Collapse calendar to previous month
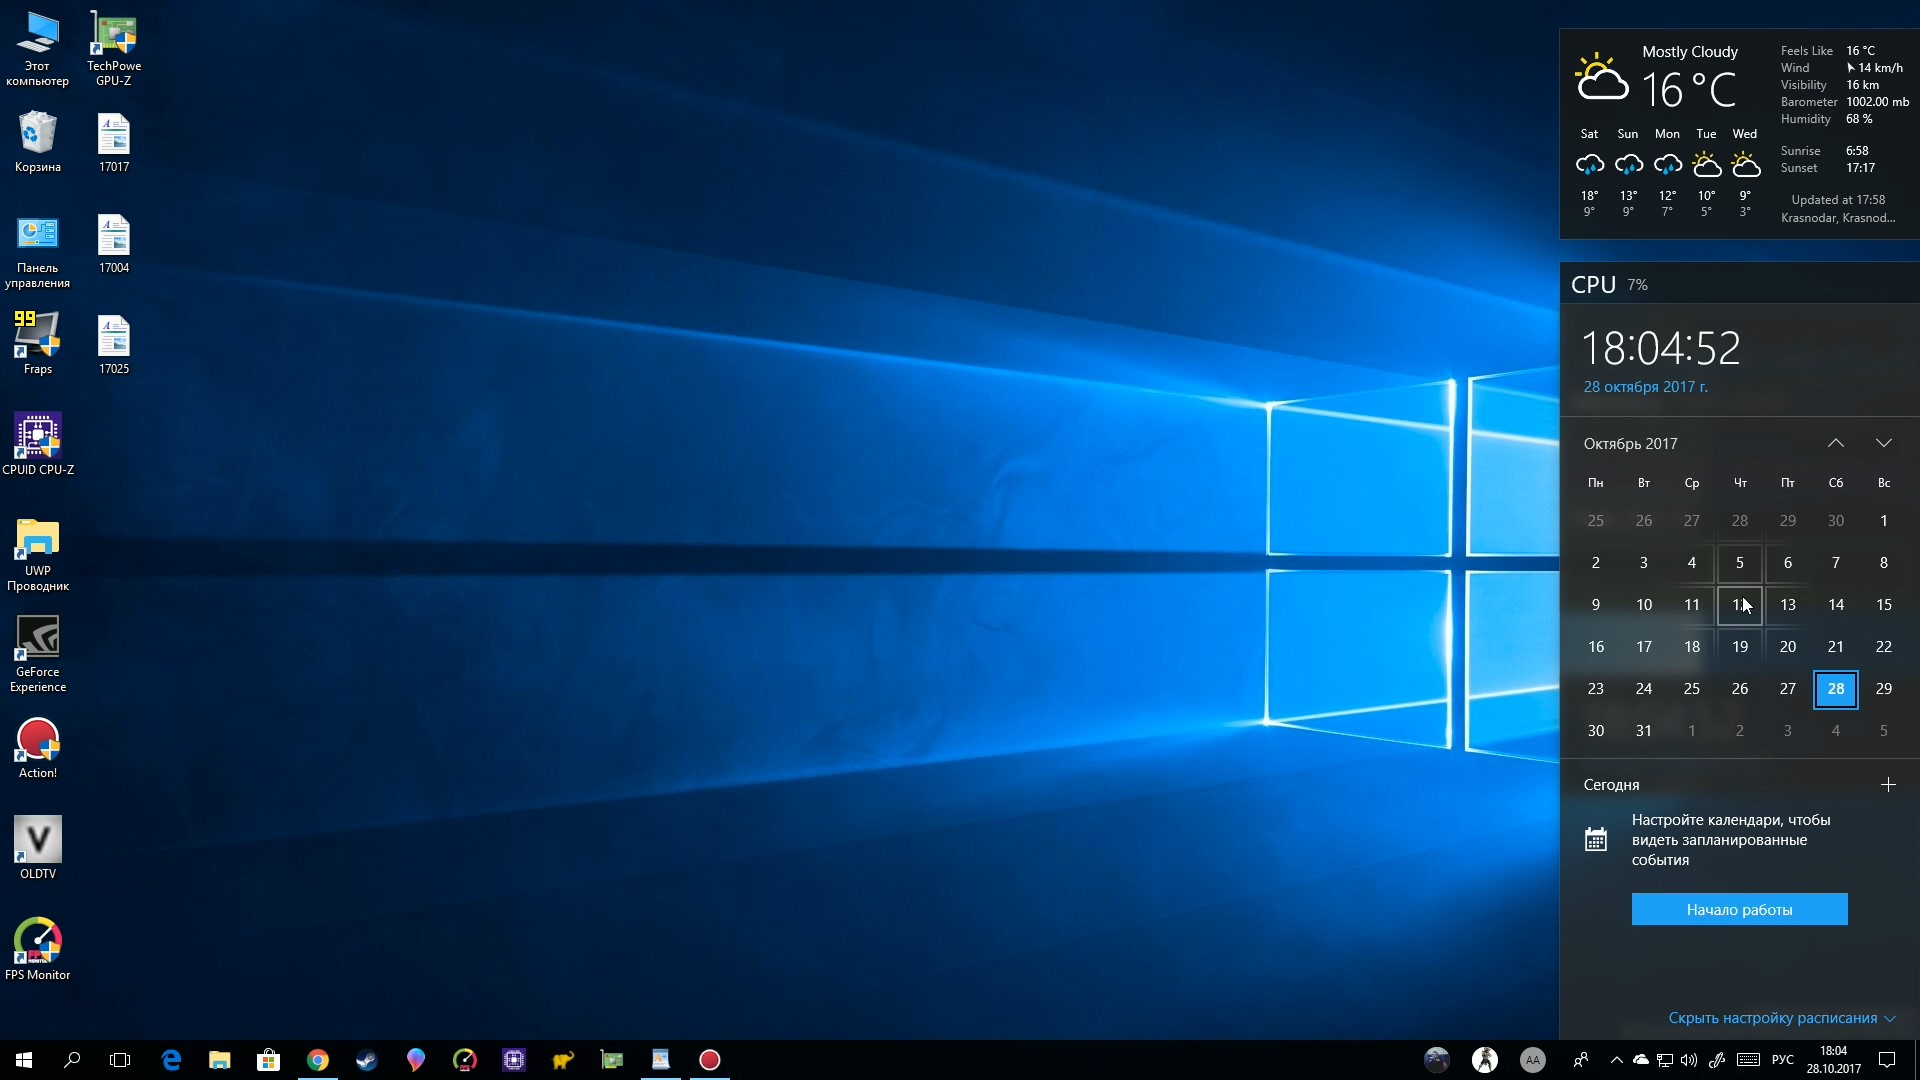This screenshot has width=1920, height=1080. 1836,442
